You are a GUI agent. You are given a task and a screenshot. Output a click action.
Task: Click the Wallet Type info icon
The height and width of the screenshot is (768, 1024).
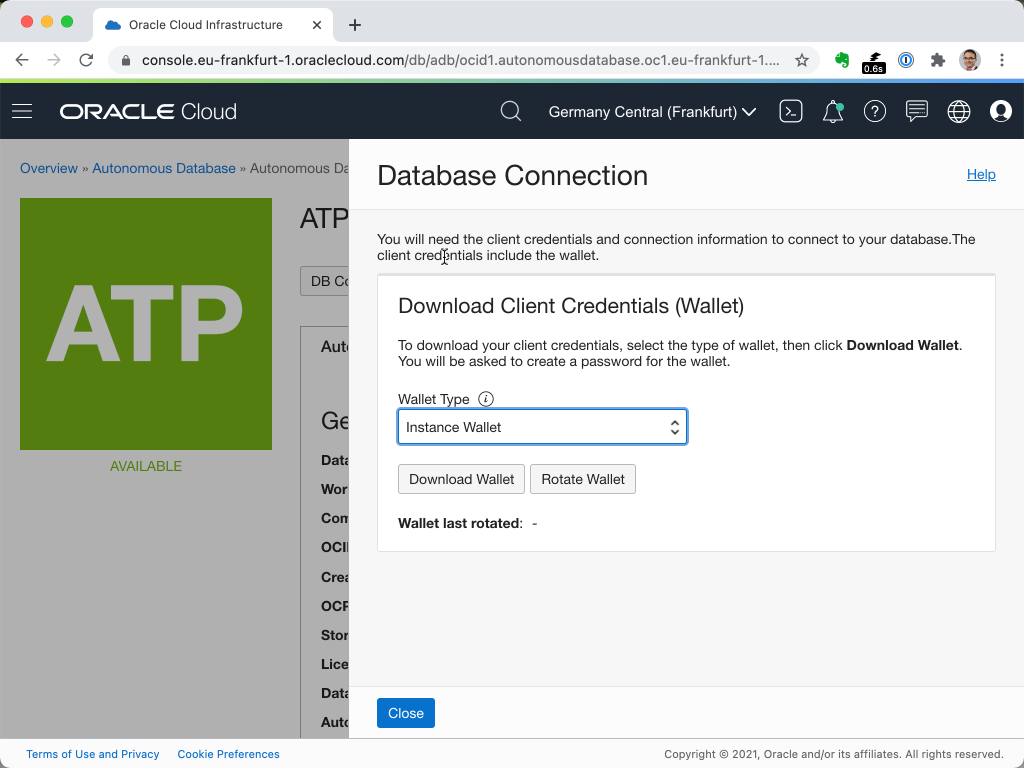[486, 399]
